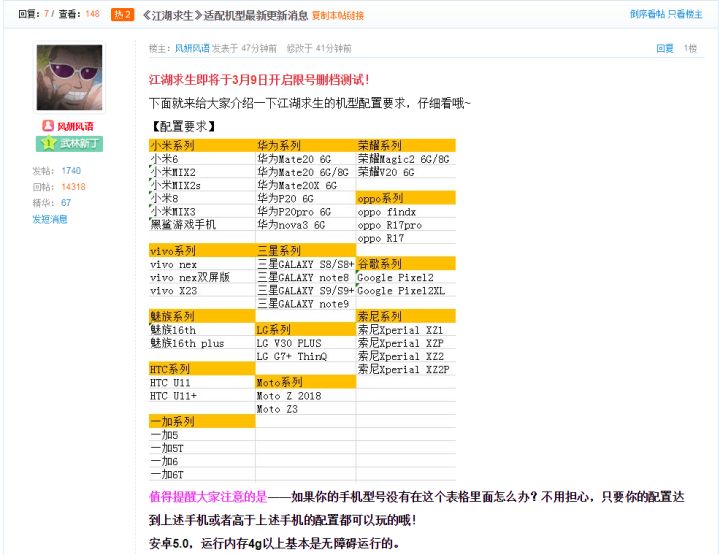This screenshot has width=720, height=555.
Task: Click the vivo nex双屏版 cell
Action: point(202,277)
